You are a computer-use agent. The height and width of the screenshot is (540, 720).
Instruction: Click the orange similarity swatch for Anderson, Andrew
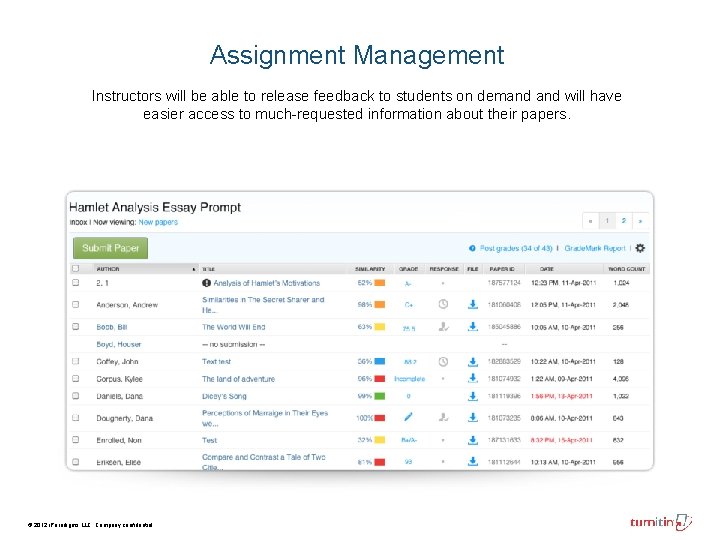(x=380, y=304)
